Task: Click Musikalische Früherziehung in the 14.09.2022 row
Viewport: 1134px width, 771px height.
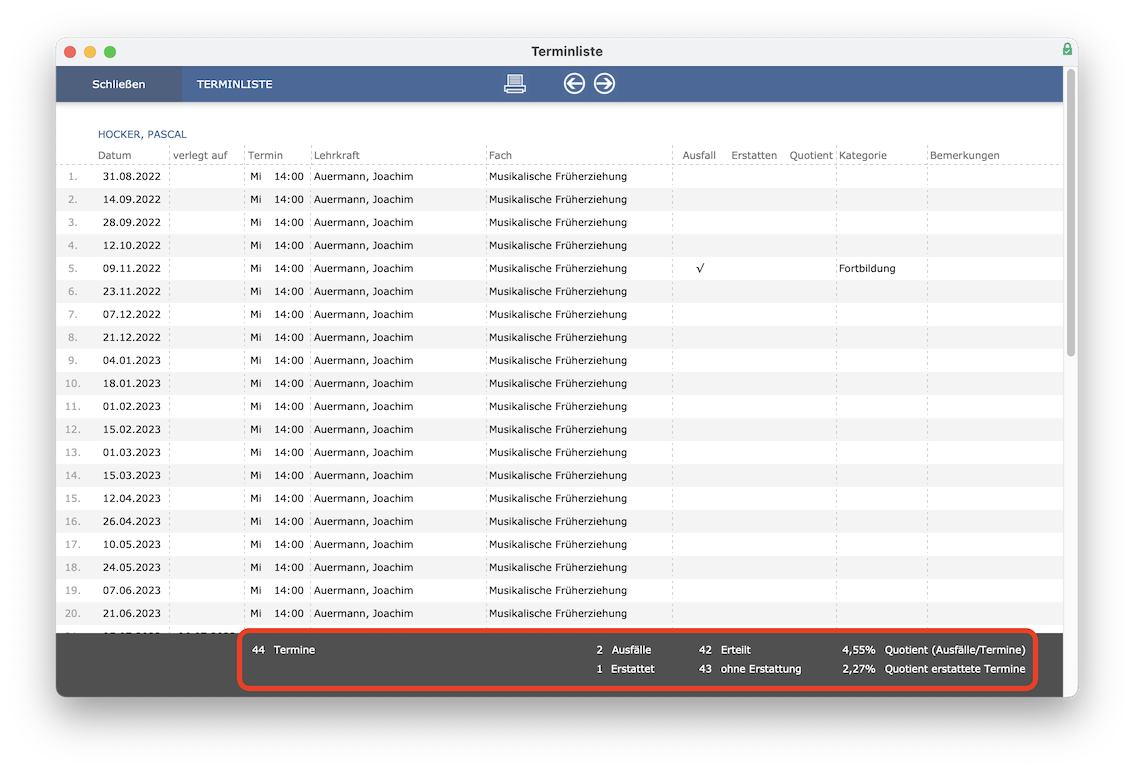Action: [558, 200]
